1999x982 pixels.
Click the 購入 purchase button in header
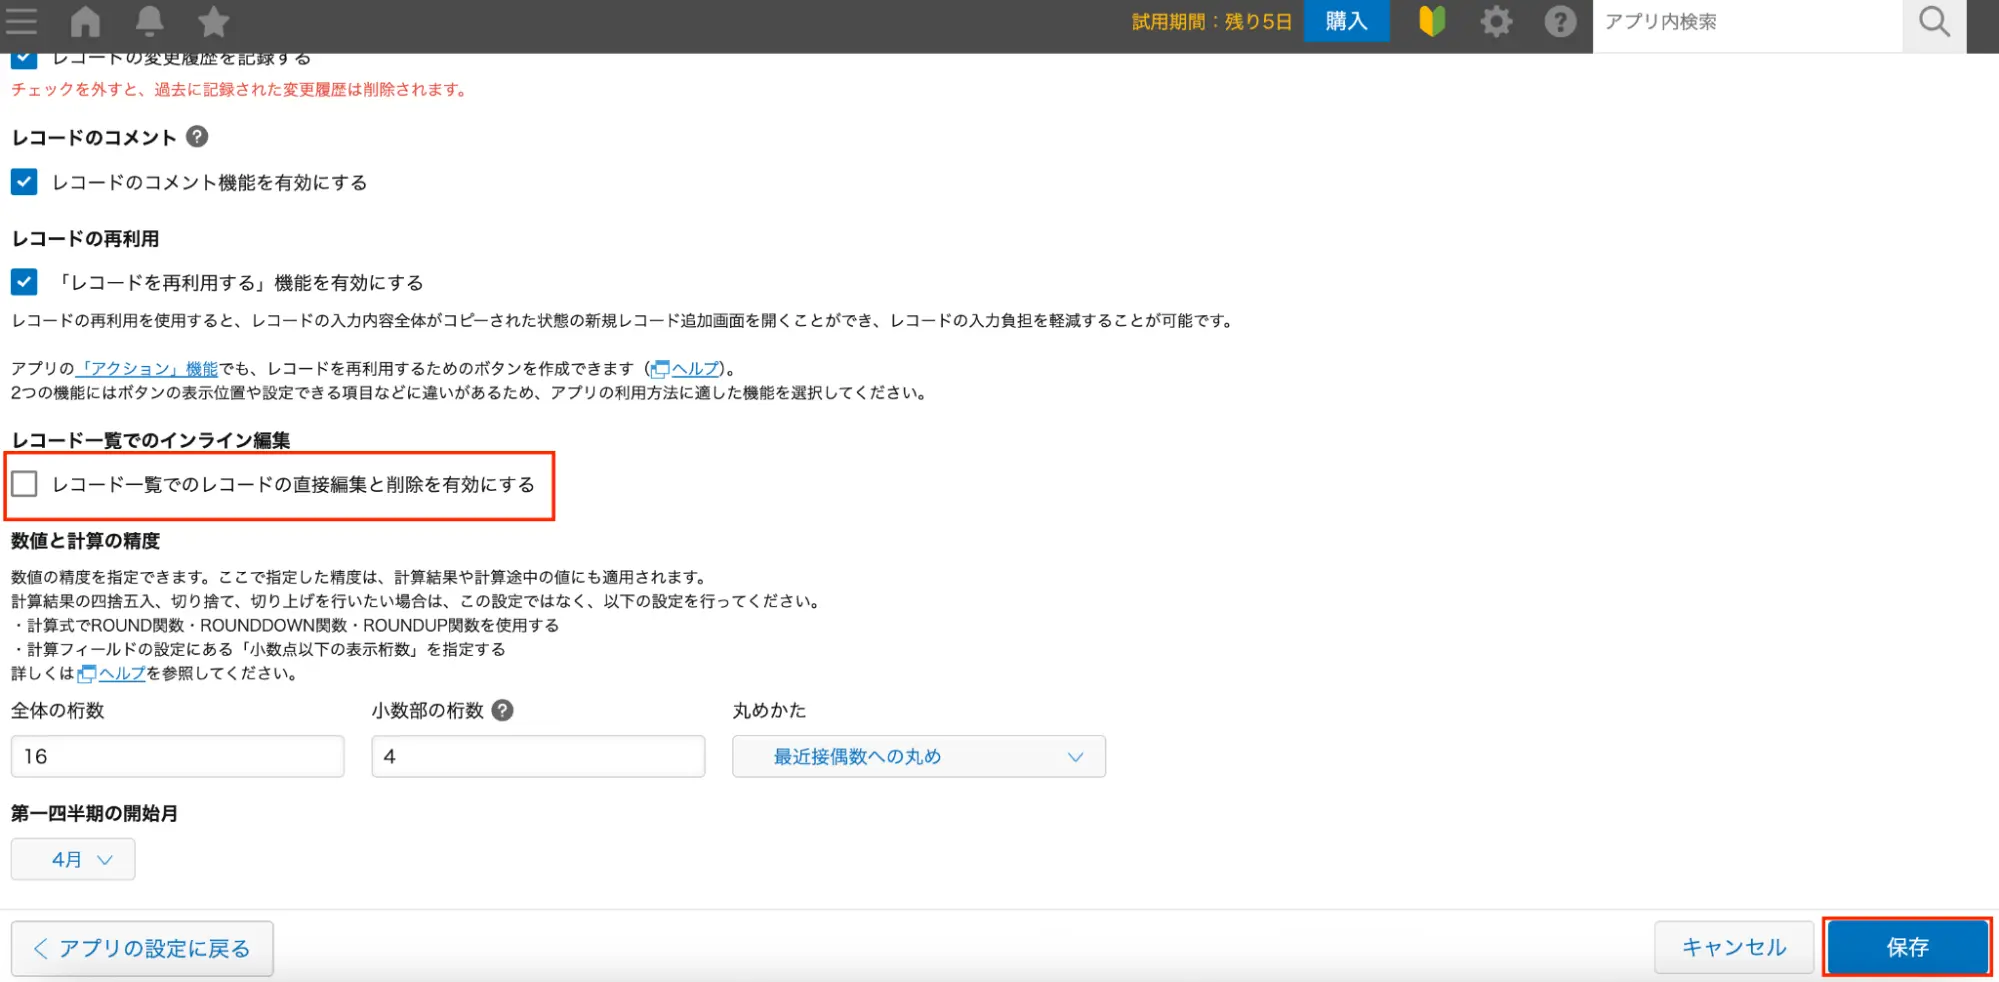tap(1345, 21)
